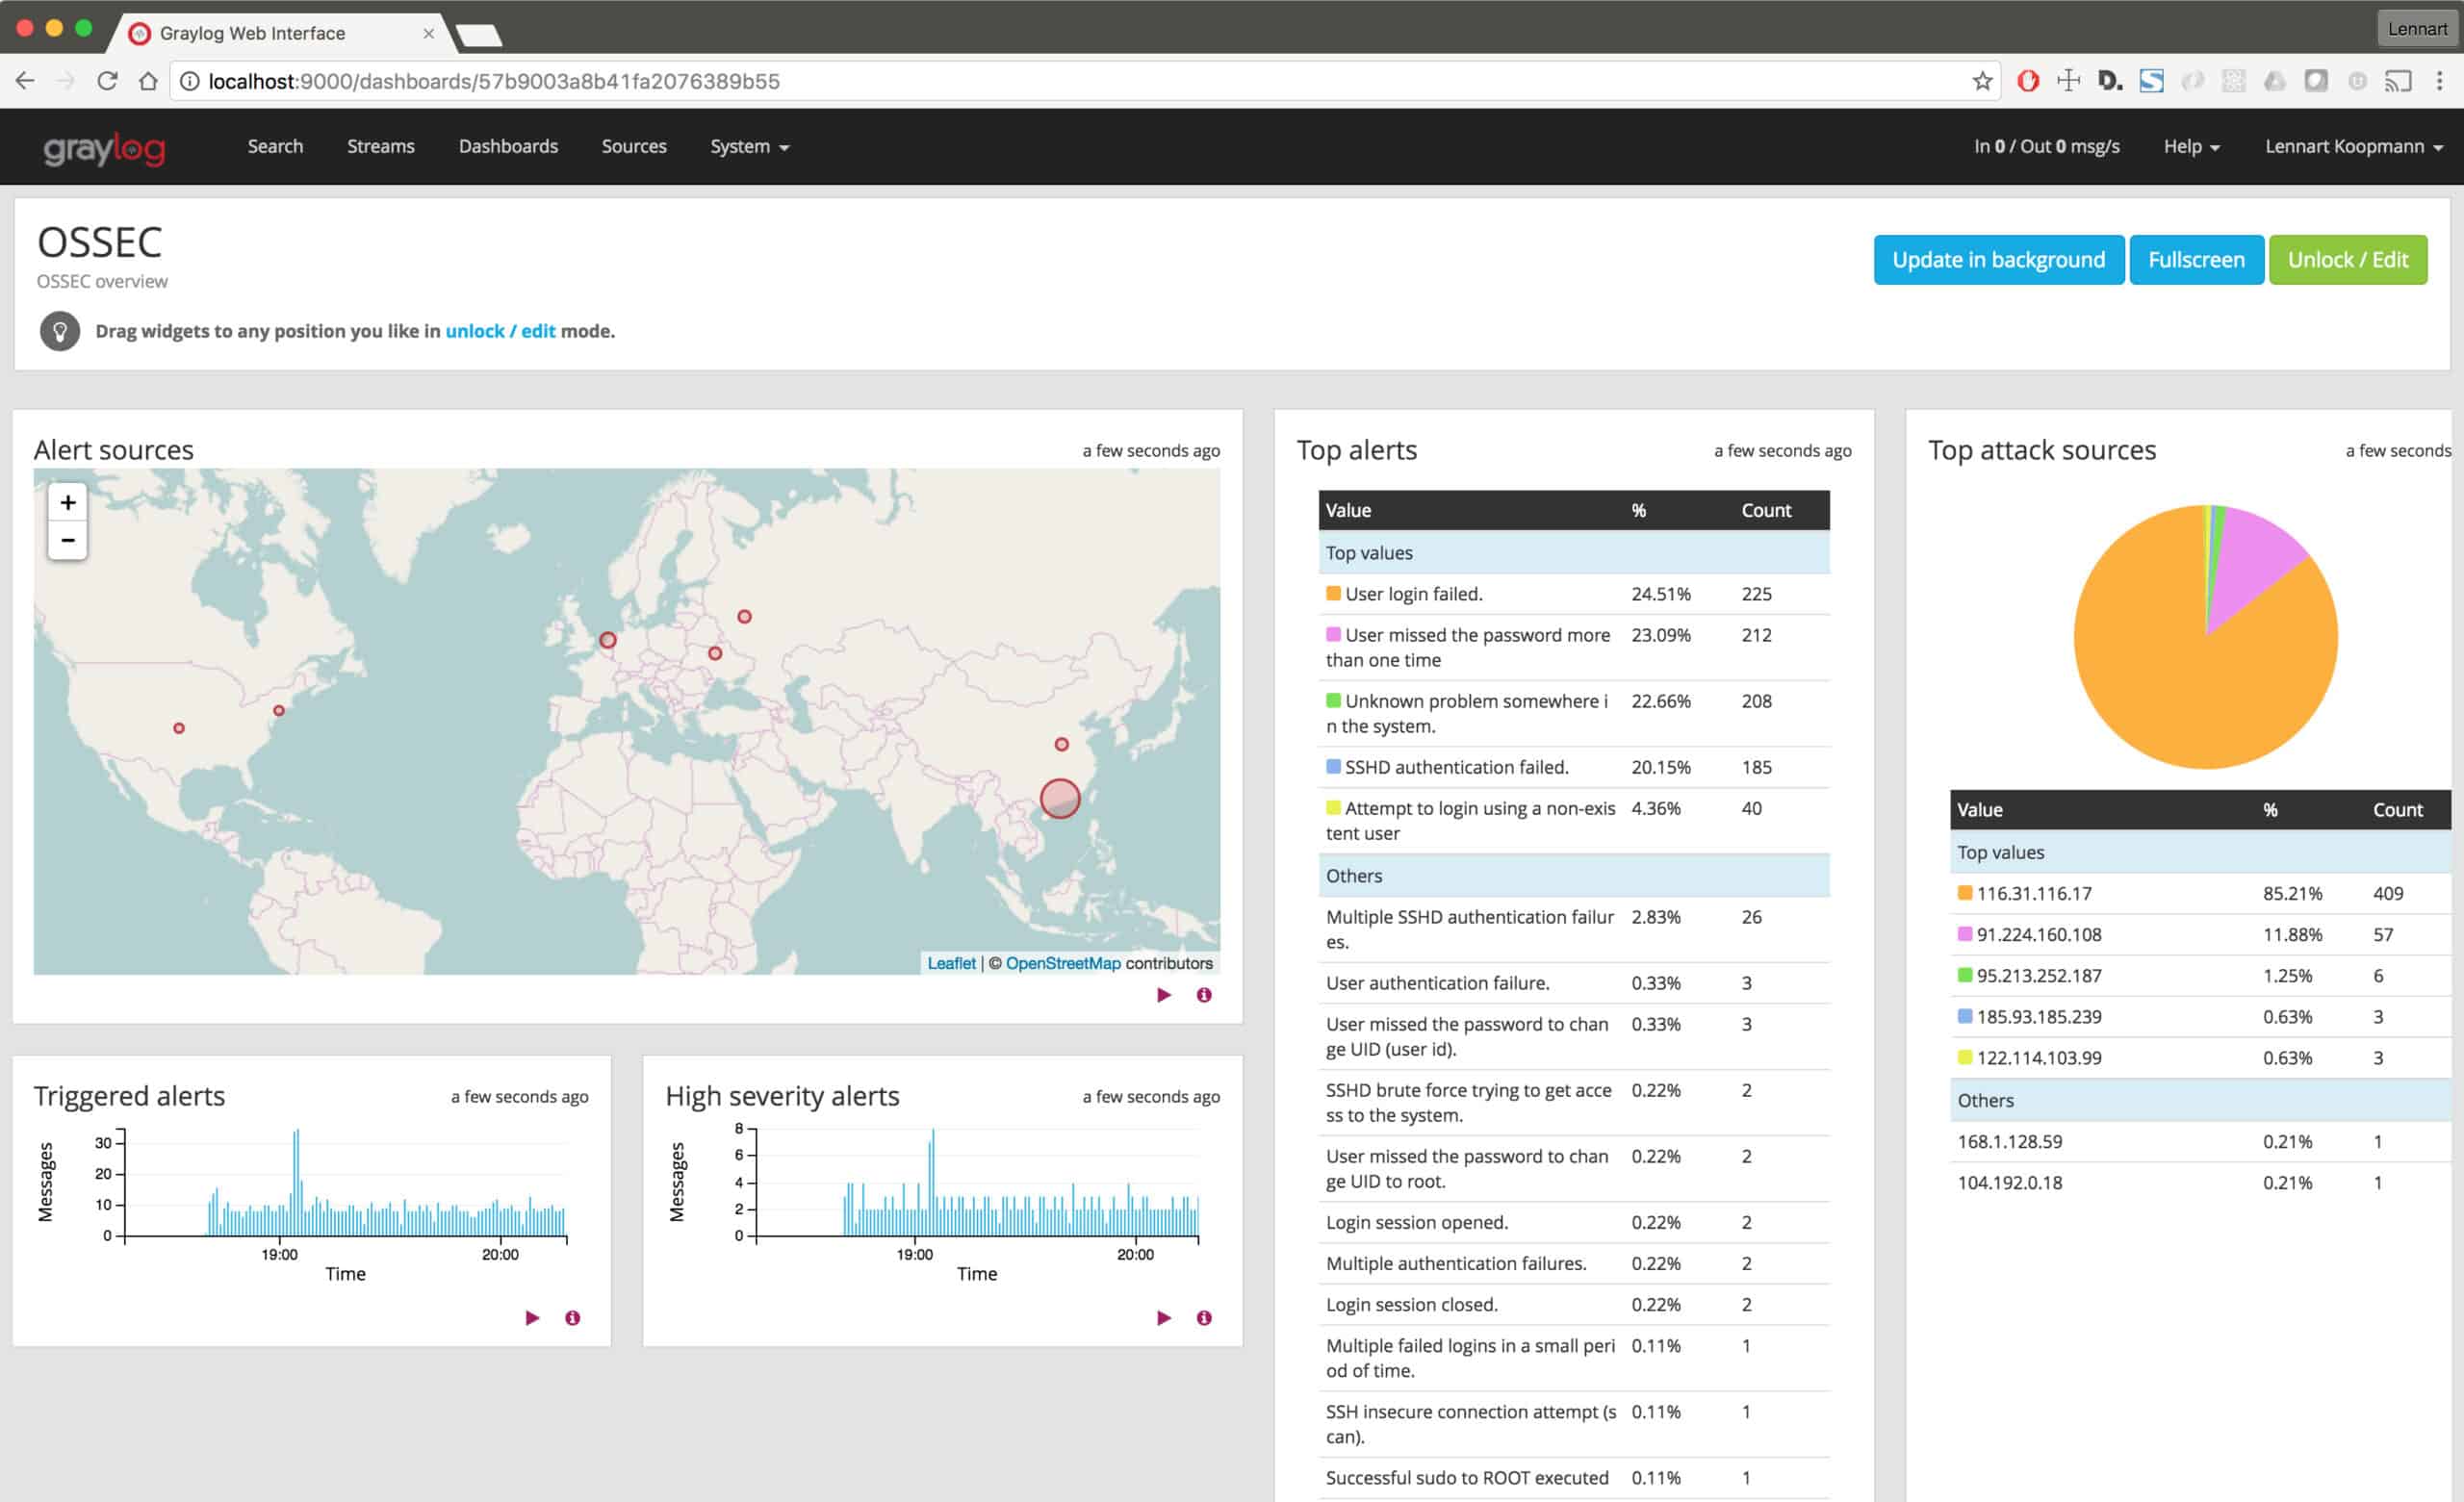Open the Chrome three-dot menu
The width and height of the screenshot is (2464, 1502).
(x=2440, y=81)
